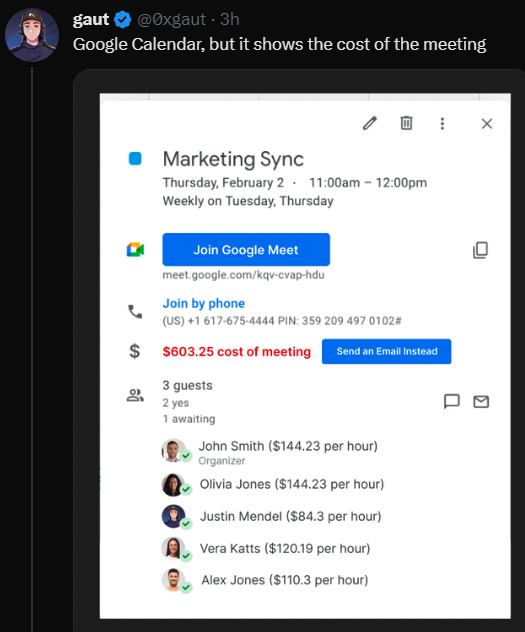The image size is (525, 632).
Task: Click the guests people icon
Action: [x=135, y=395]
